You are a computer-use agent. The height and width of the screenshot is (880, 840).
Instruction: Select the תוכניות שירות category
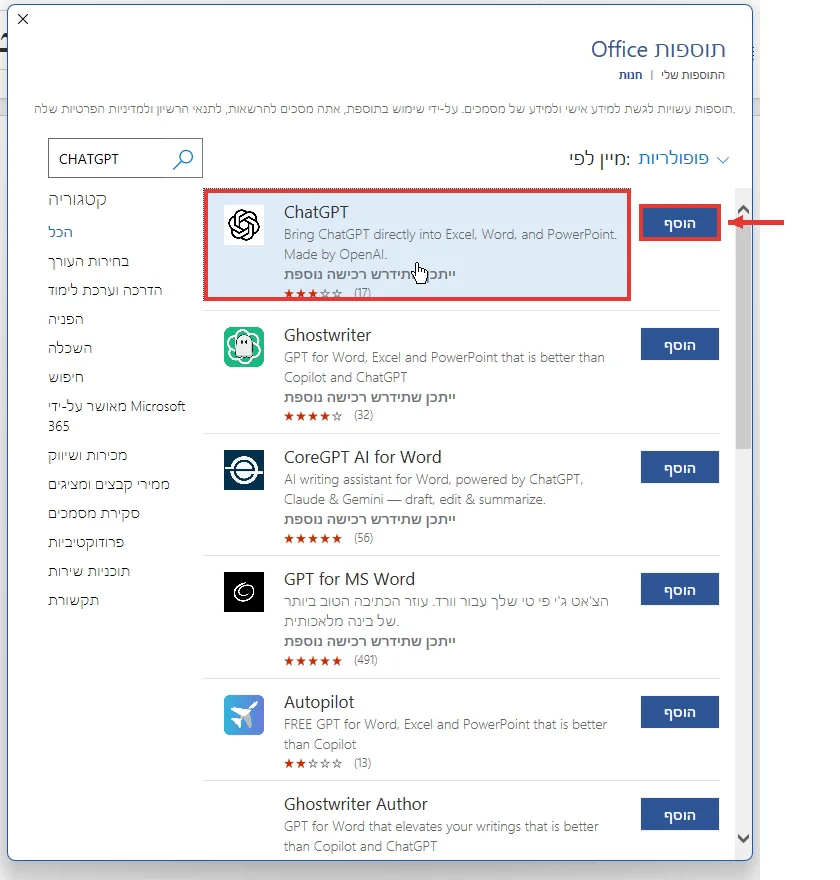(x=89, y=571)
